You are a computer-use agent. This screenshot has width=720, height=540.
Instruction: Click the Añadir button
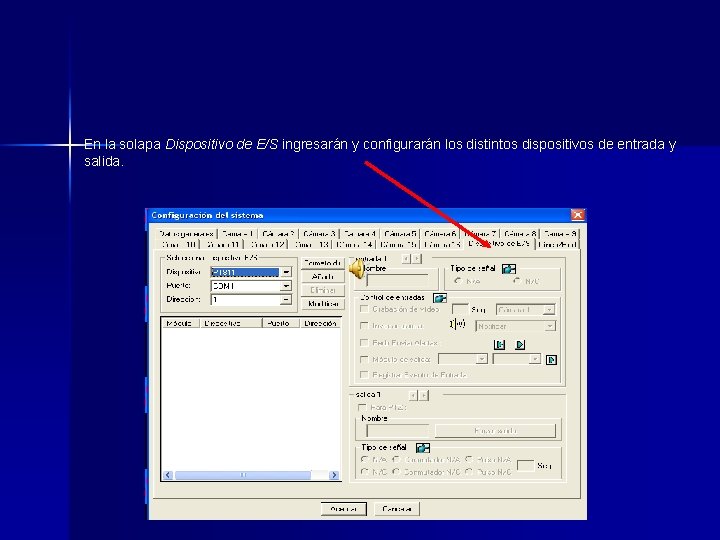pos(323,276)
